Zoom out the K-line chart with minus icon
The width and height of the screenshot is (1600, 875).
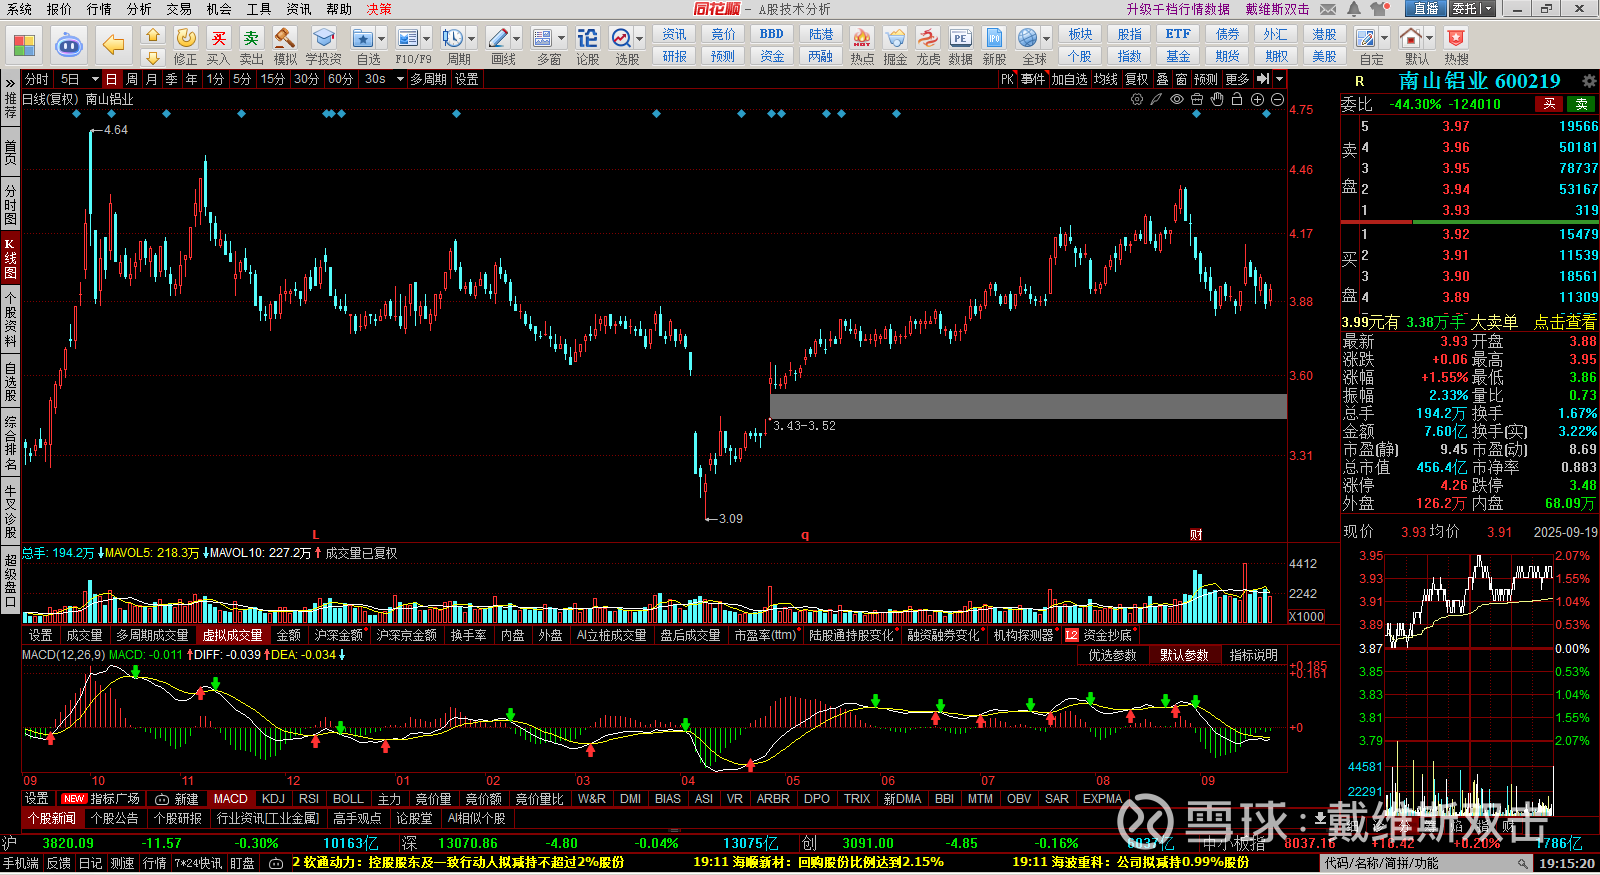(x=1277, y=99)
